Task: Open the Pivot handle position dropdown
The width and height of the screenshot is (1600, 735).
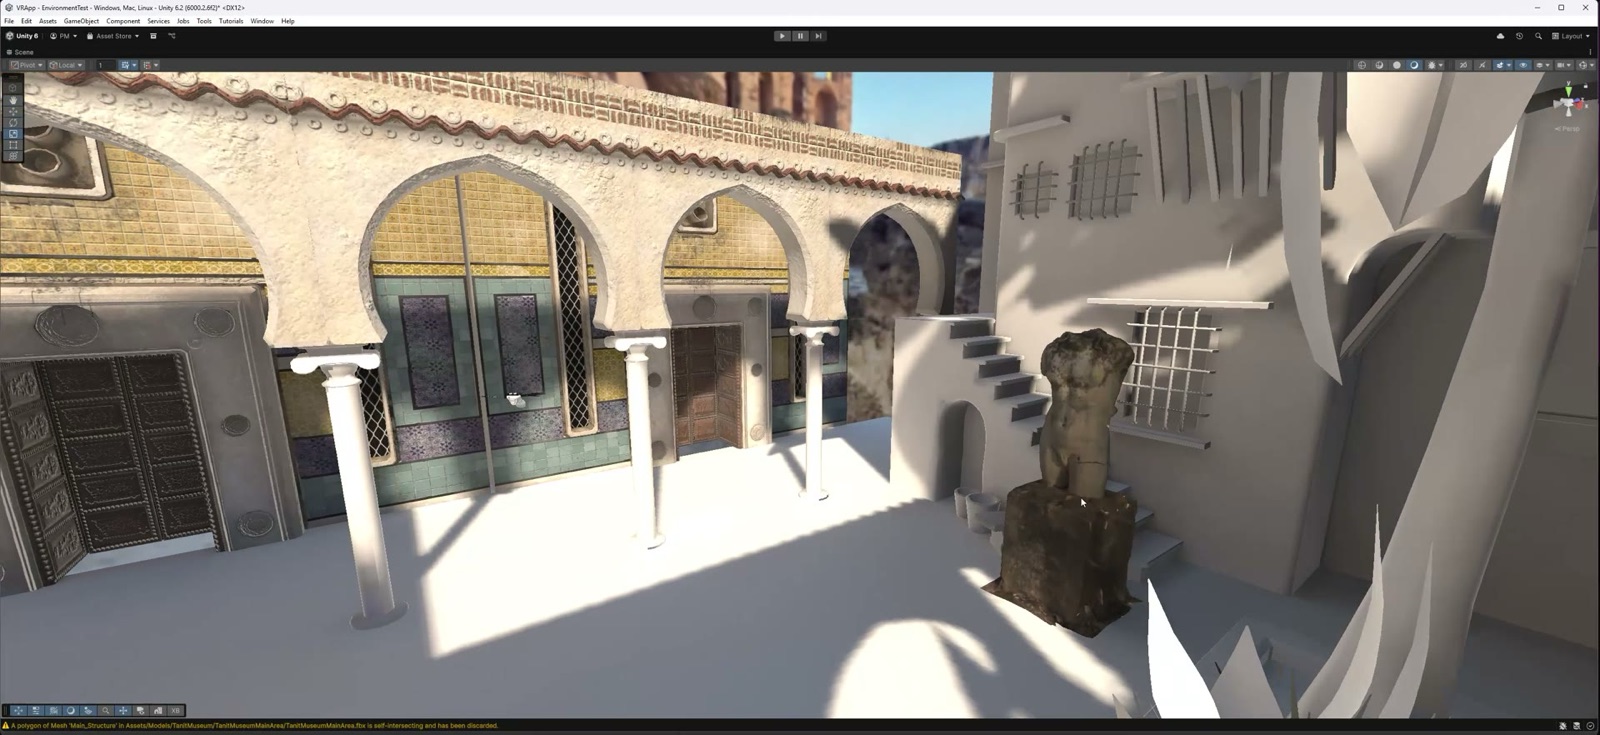Action: [x=27, y=65]
